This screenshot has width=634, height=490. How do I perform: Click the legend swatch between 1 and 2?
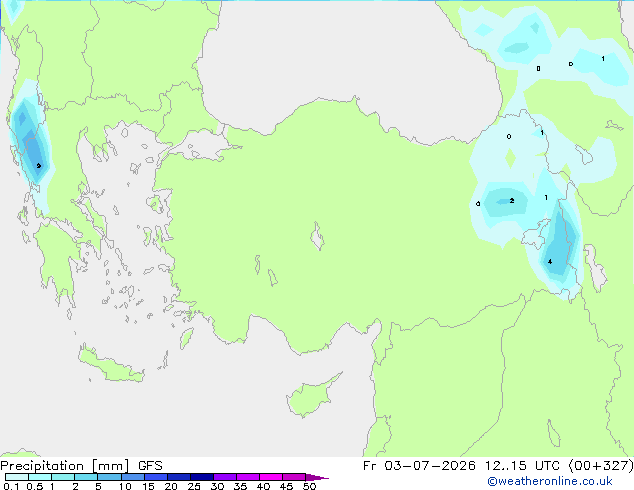(x=63, y=477)
